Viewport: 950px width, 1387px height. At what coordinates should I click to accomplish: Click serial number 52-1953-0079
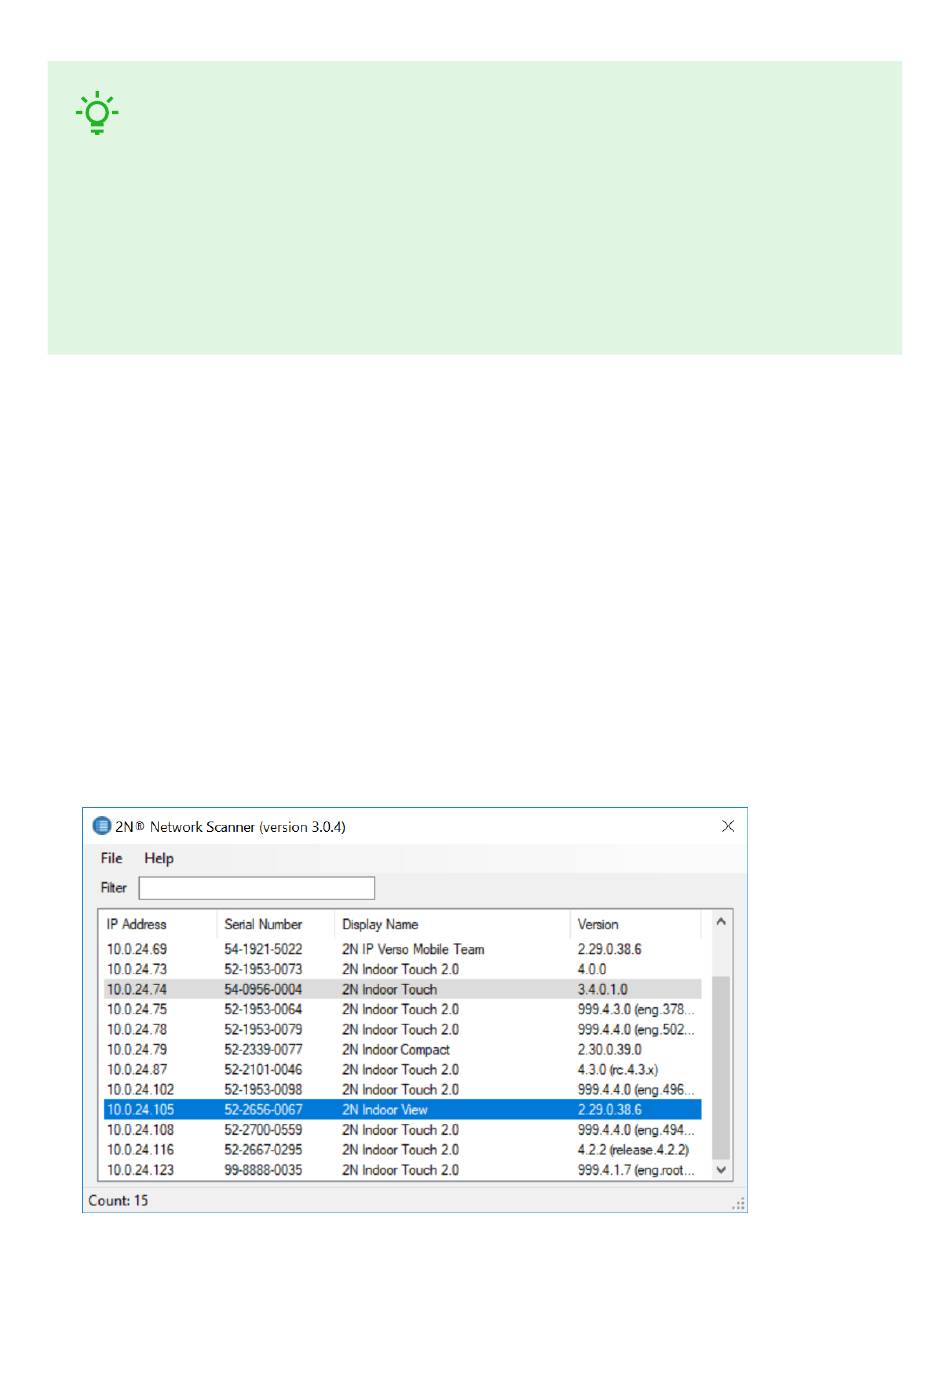pyautogui.click(x=263, y=1029)
